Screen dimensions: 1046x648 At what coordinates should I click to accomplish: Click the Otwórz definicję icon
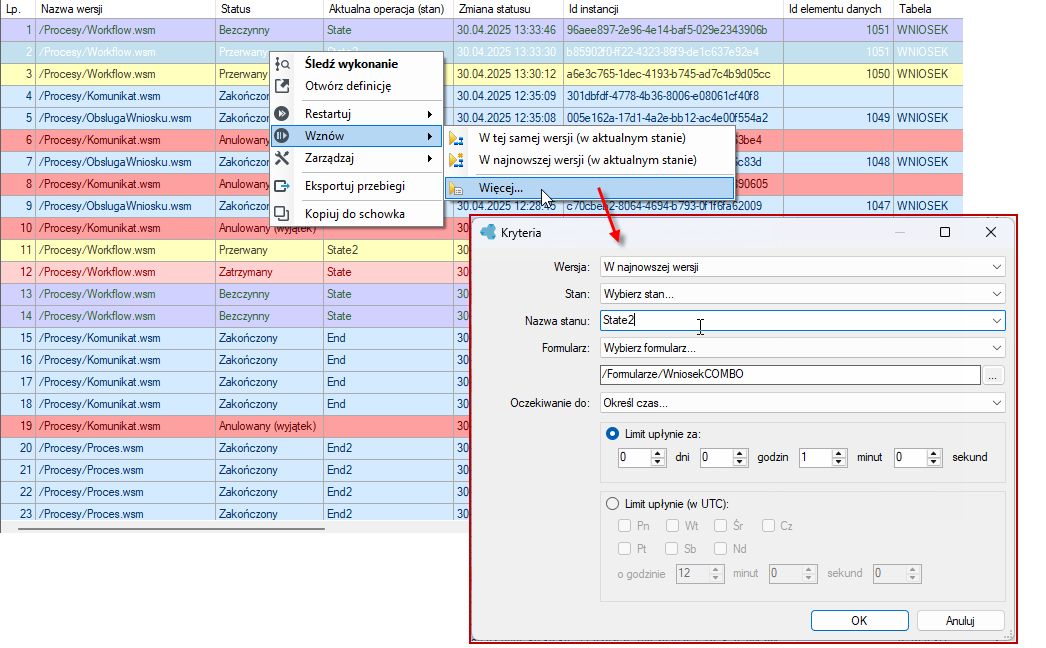(282, 86)
